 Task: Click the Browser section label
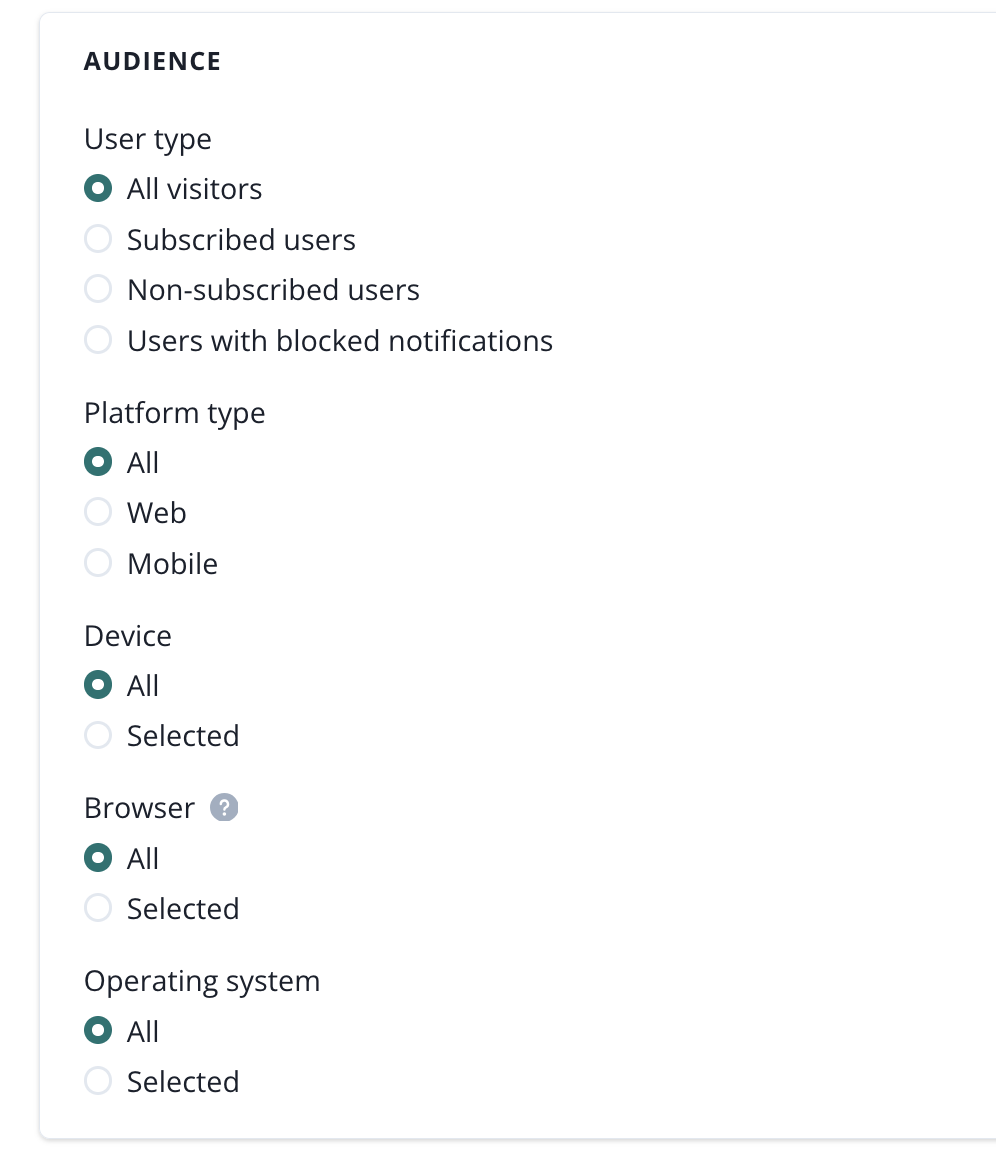click(139, 808)
